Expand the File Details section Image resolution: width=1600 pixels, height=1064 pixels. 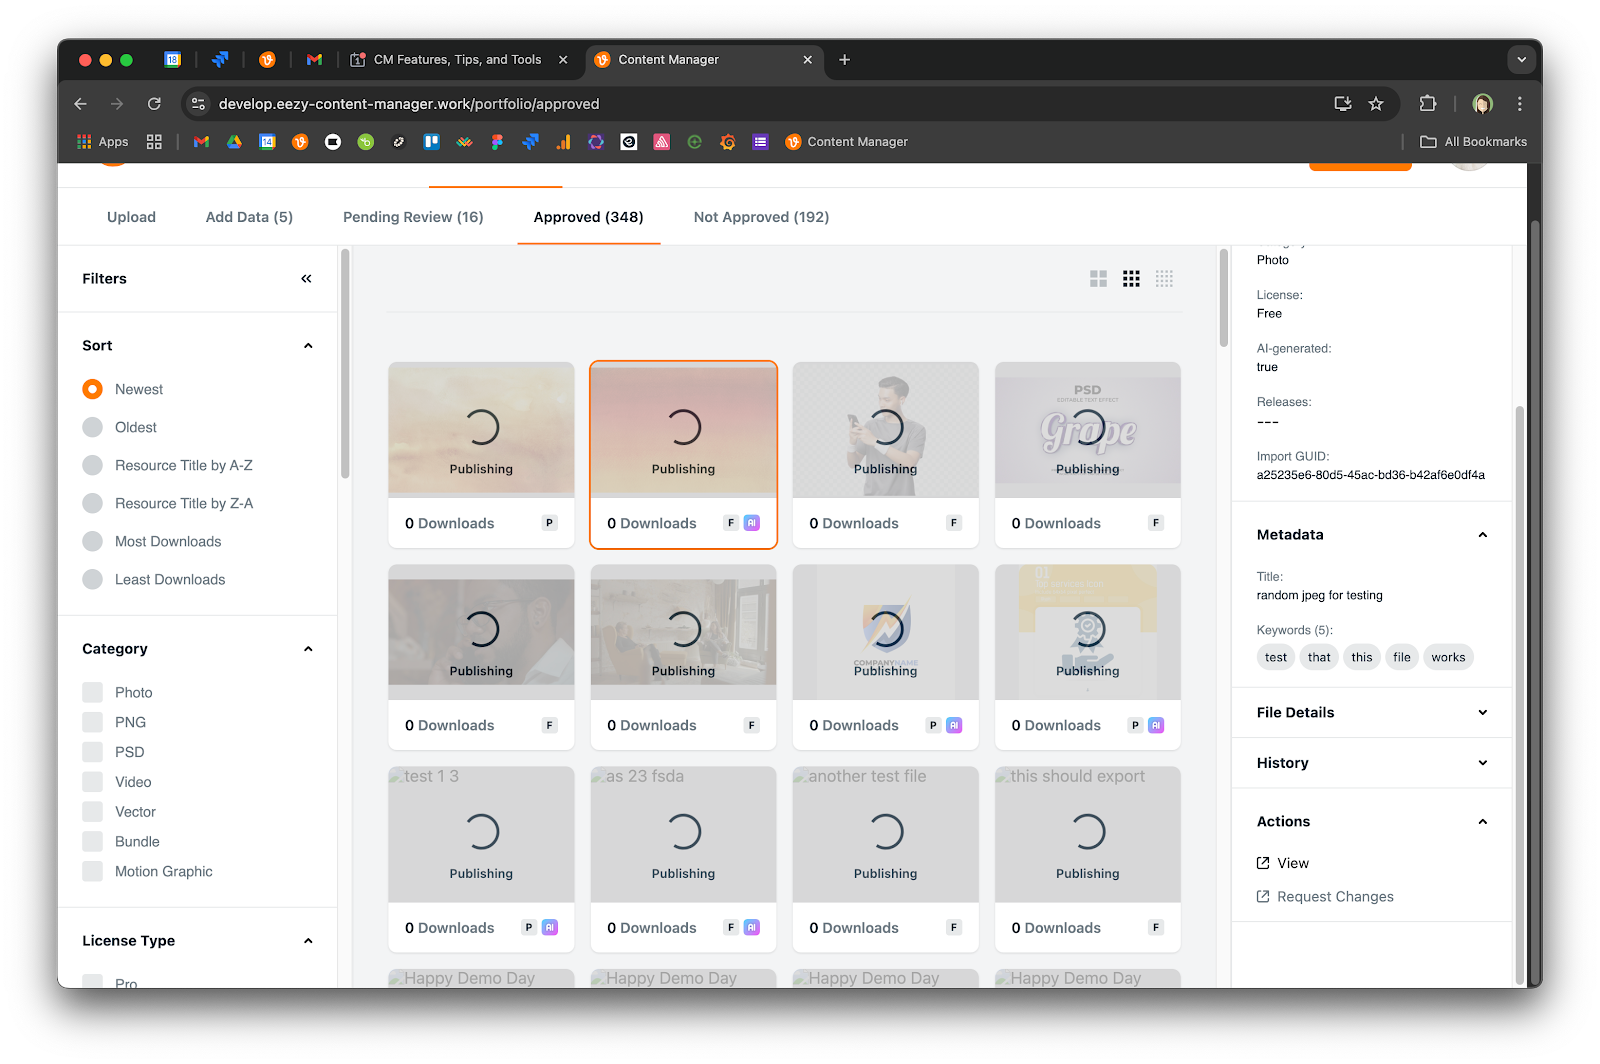[1371, 712]
